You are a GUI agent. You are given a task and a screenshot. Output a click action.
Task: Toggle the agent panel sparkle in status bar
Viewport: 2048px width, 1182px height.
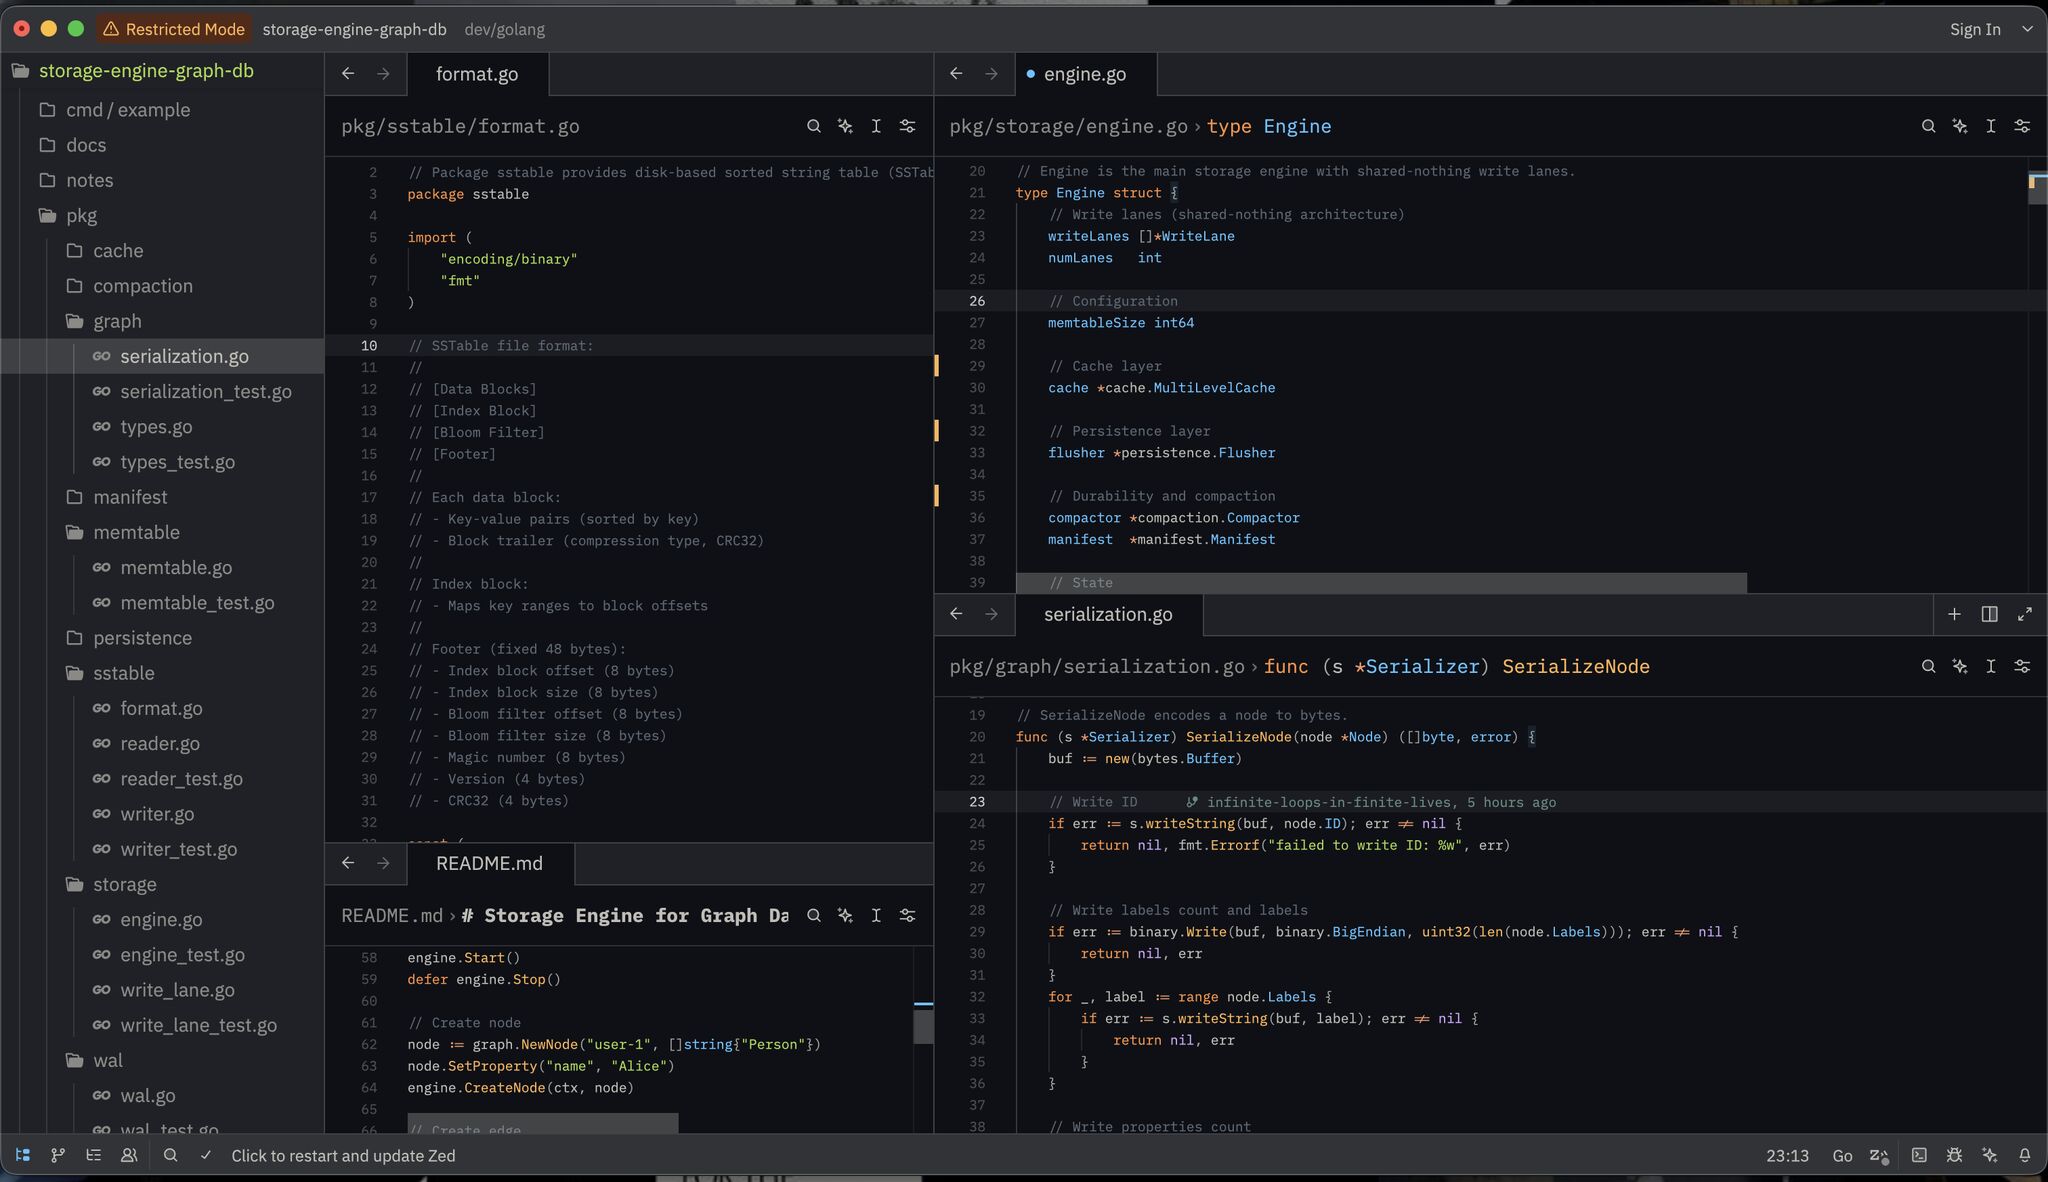click(1990, 1155)
